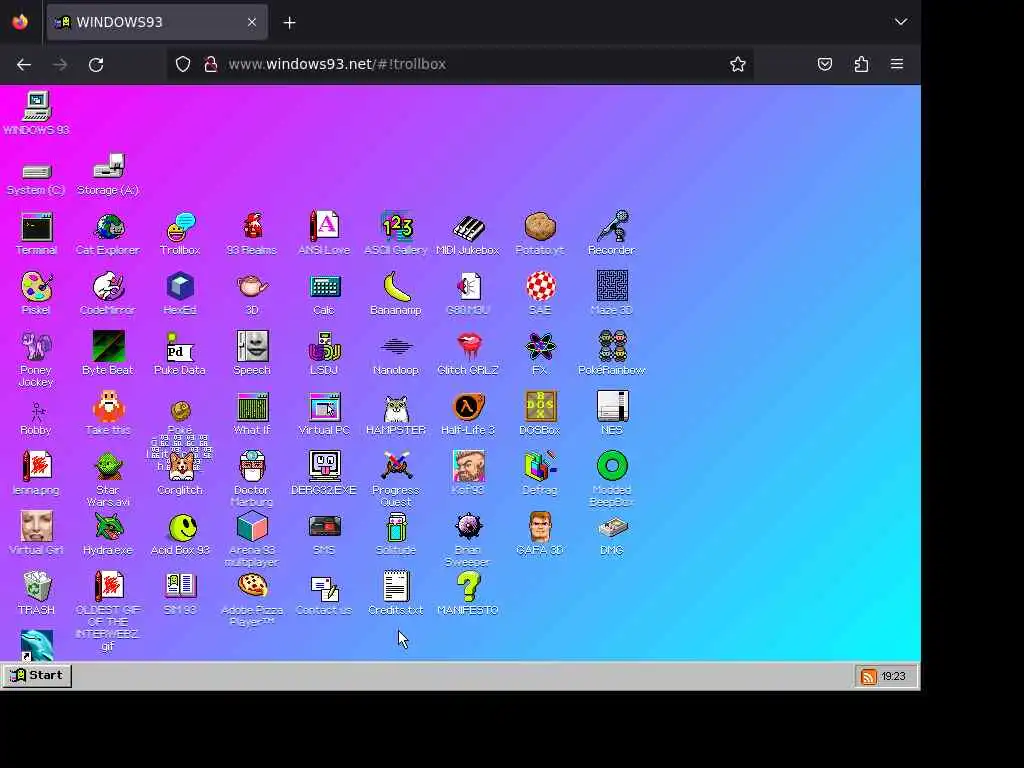Open a new browser tab
The height and width of the screenshot is (768, 1024).
289,23
